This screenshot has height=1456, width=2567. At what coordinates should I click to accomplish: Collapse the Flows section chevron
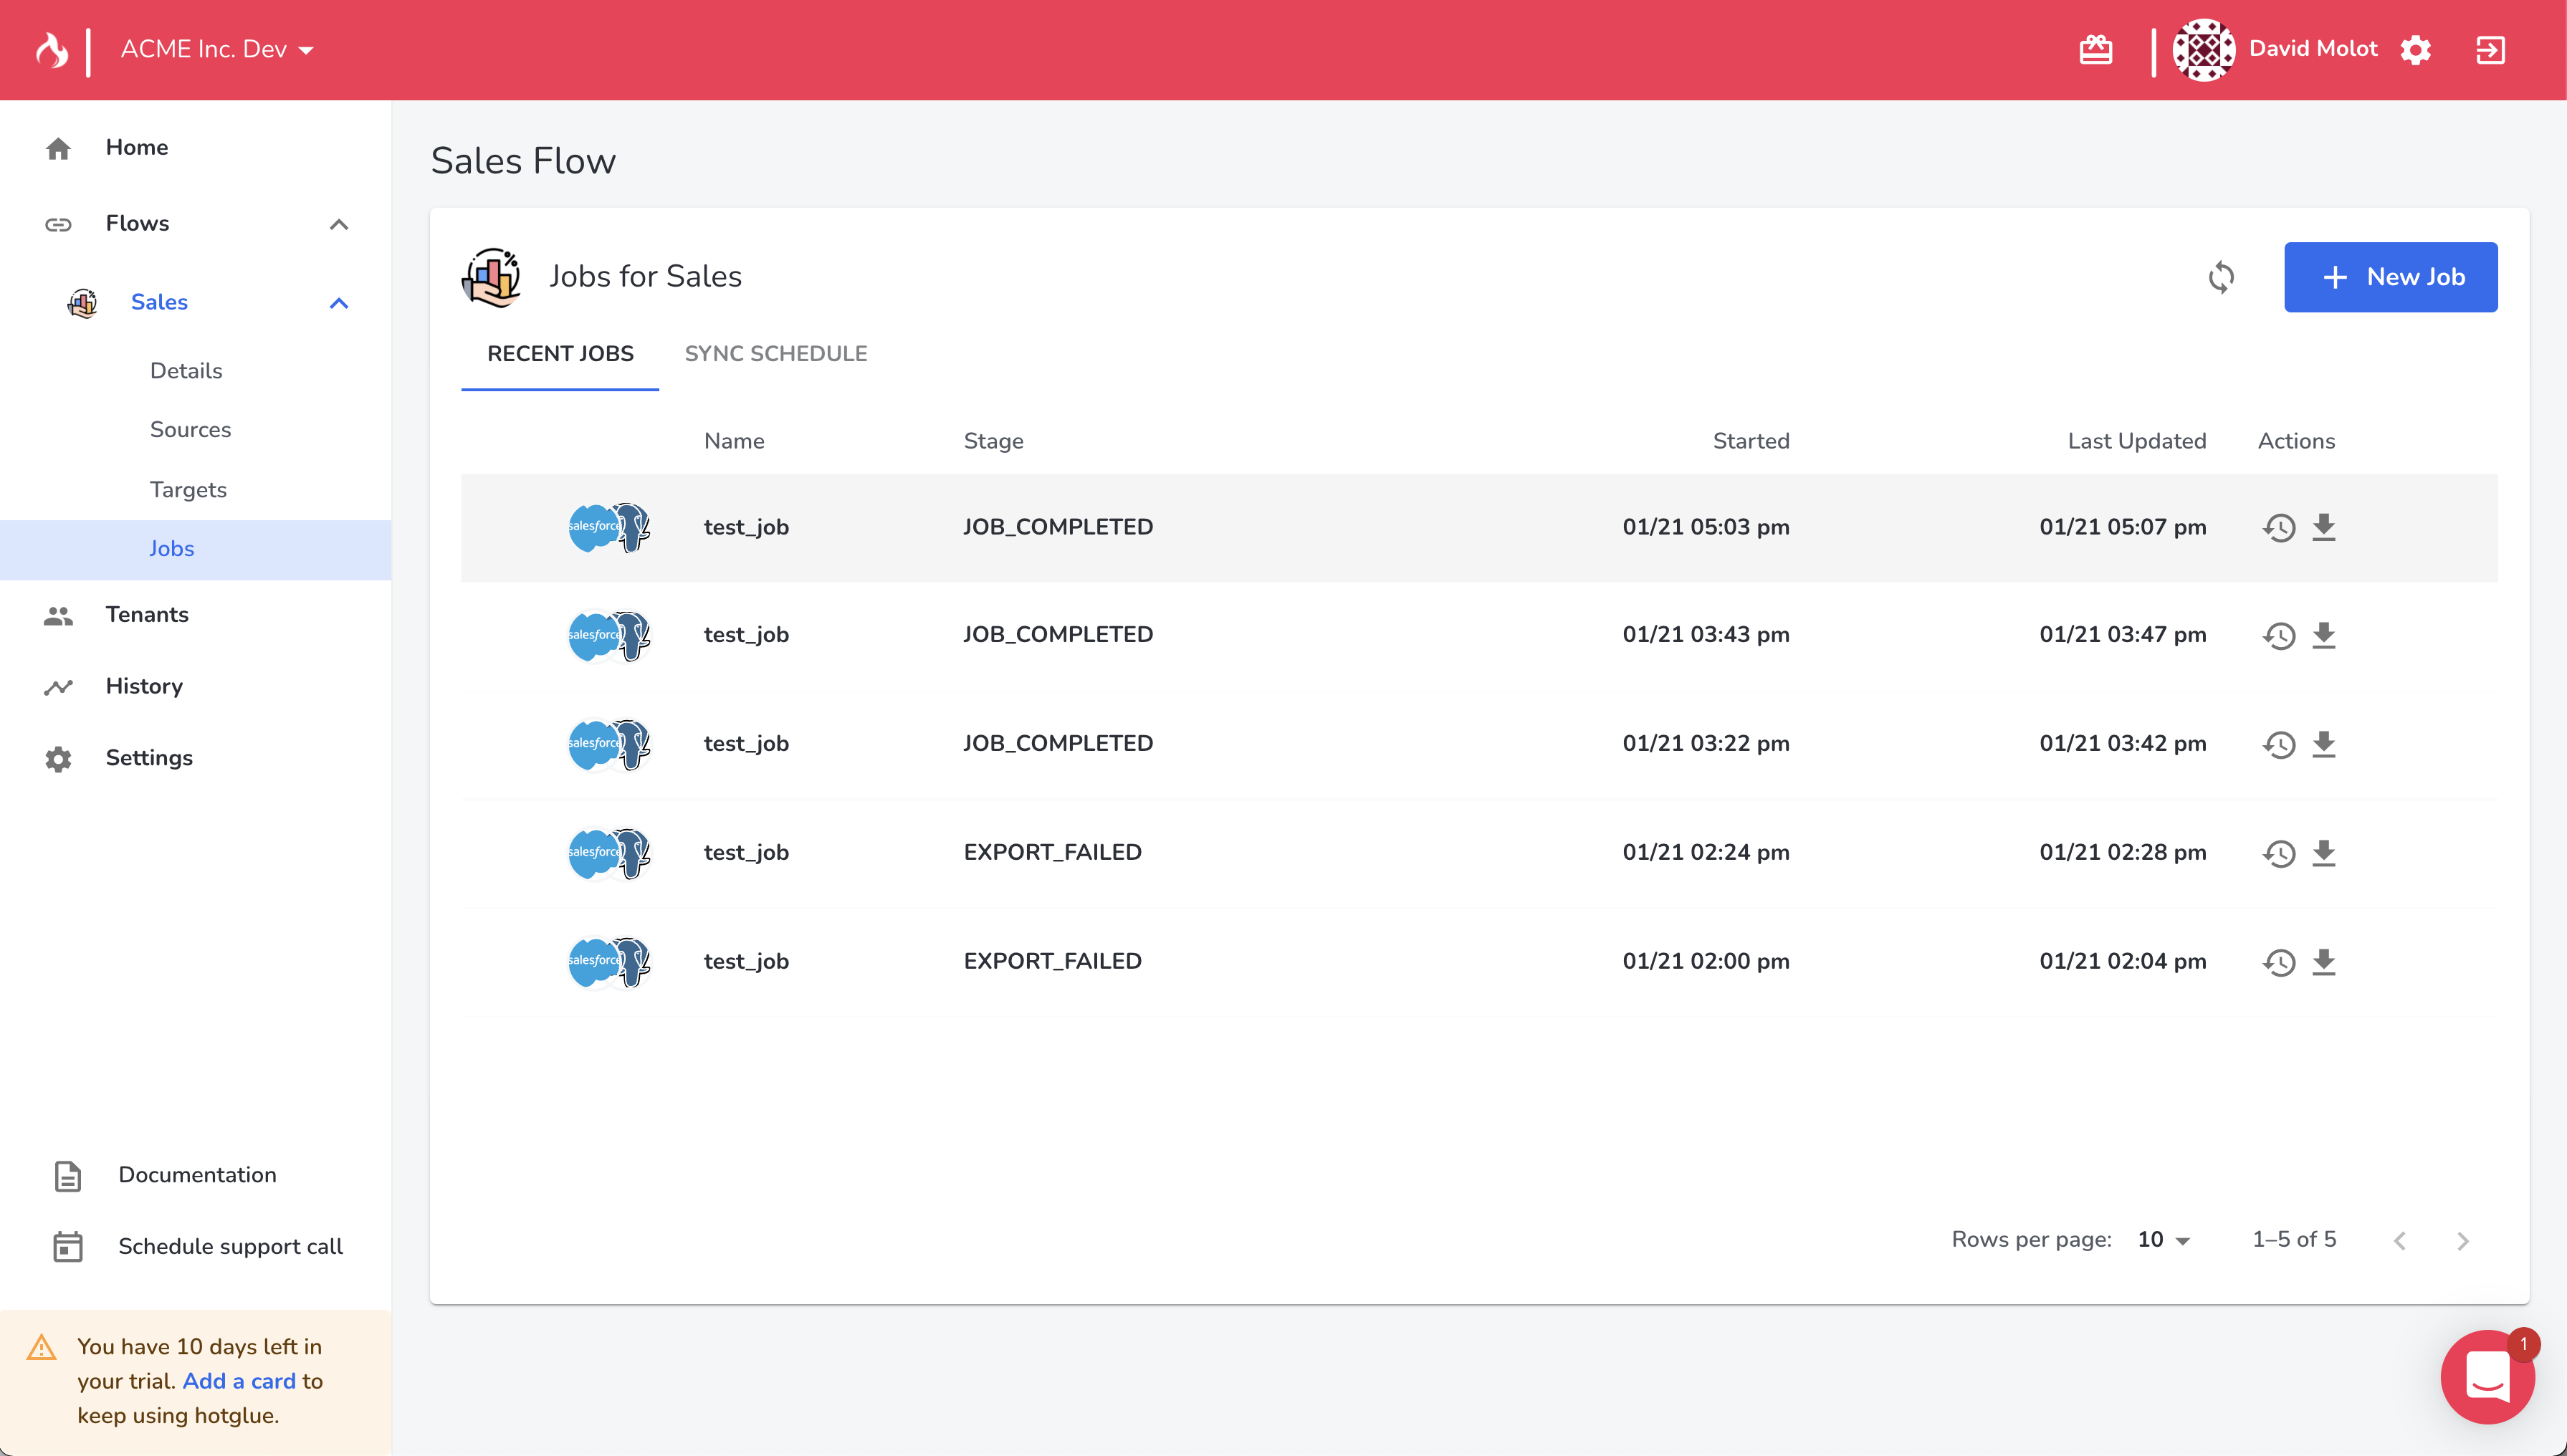click(339, 224)
